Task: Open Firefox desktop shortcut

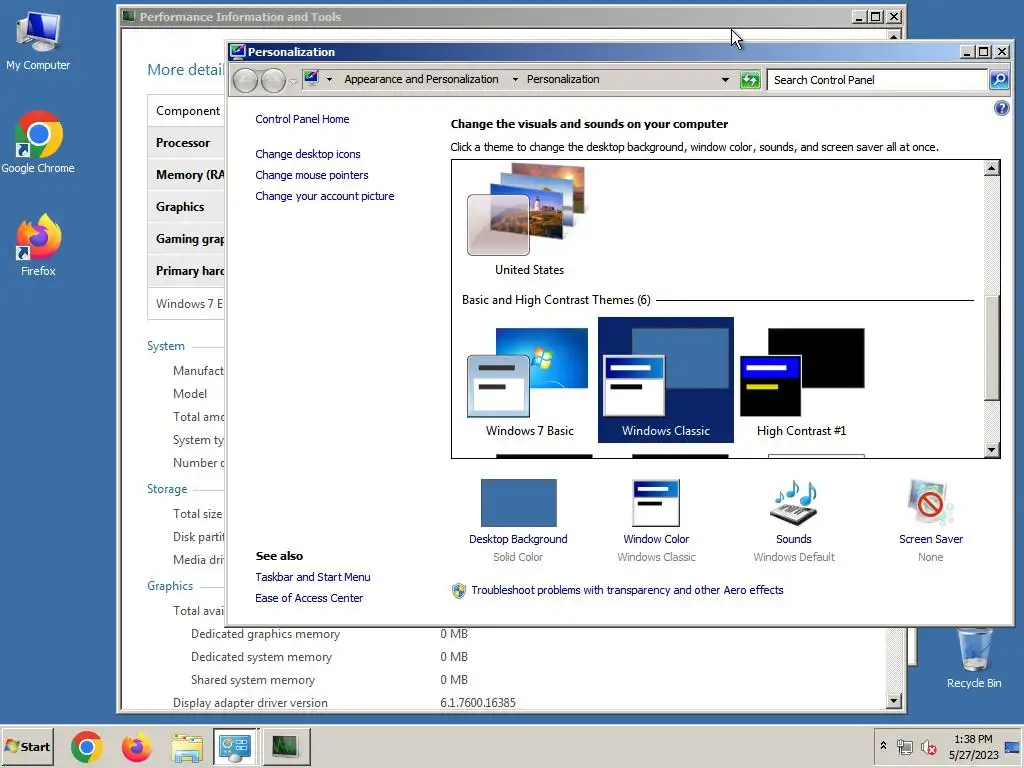Action: [x=38, y=245]
